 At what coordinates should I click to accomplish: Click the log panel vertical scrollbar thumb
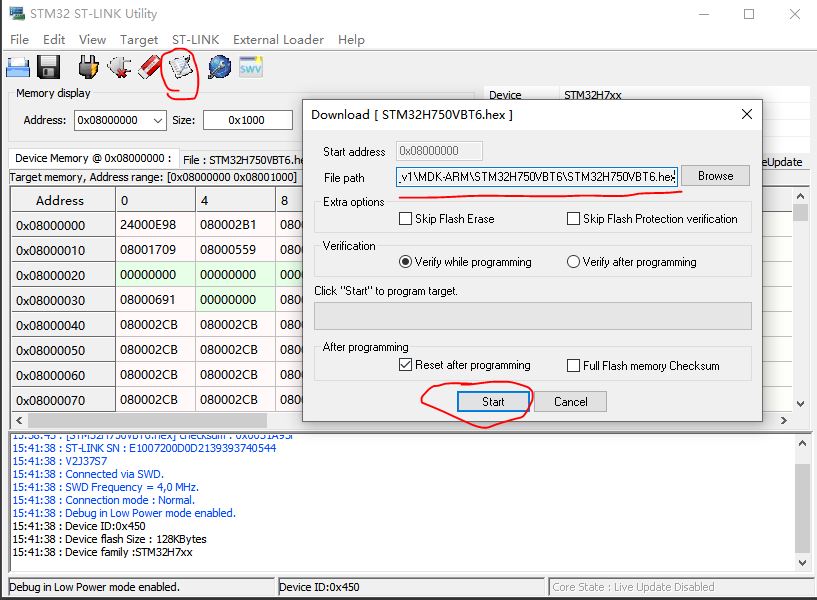[802, 508]
